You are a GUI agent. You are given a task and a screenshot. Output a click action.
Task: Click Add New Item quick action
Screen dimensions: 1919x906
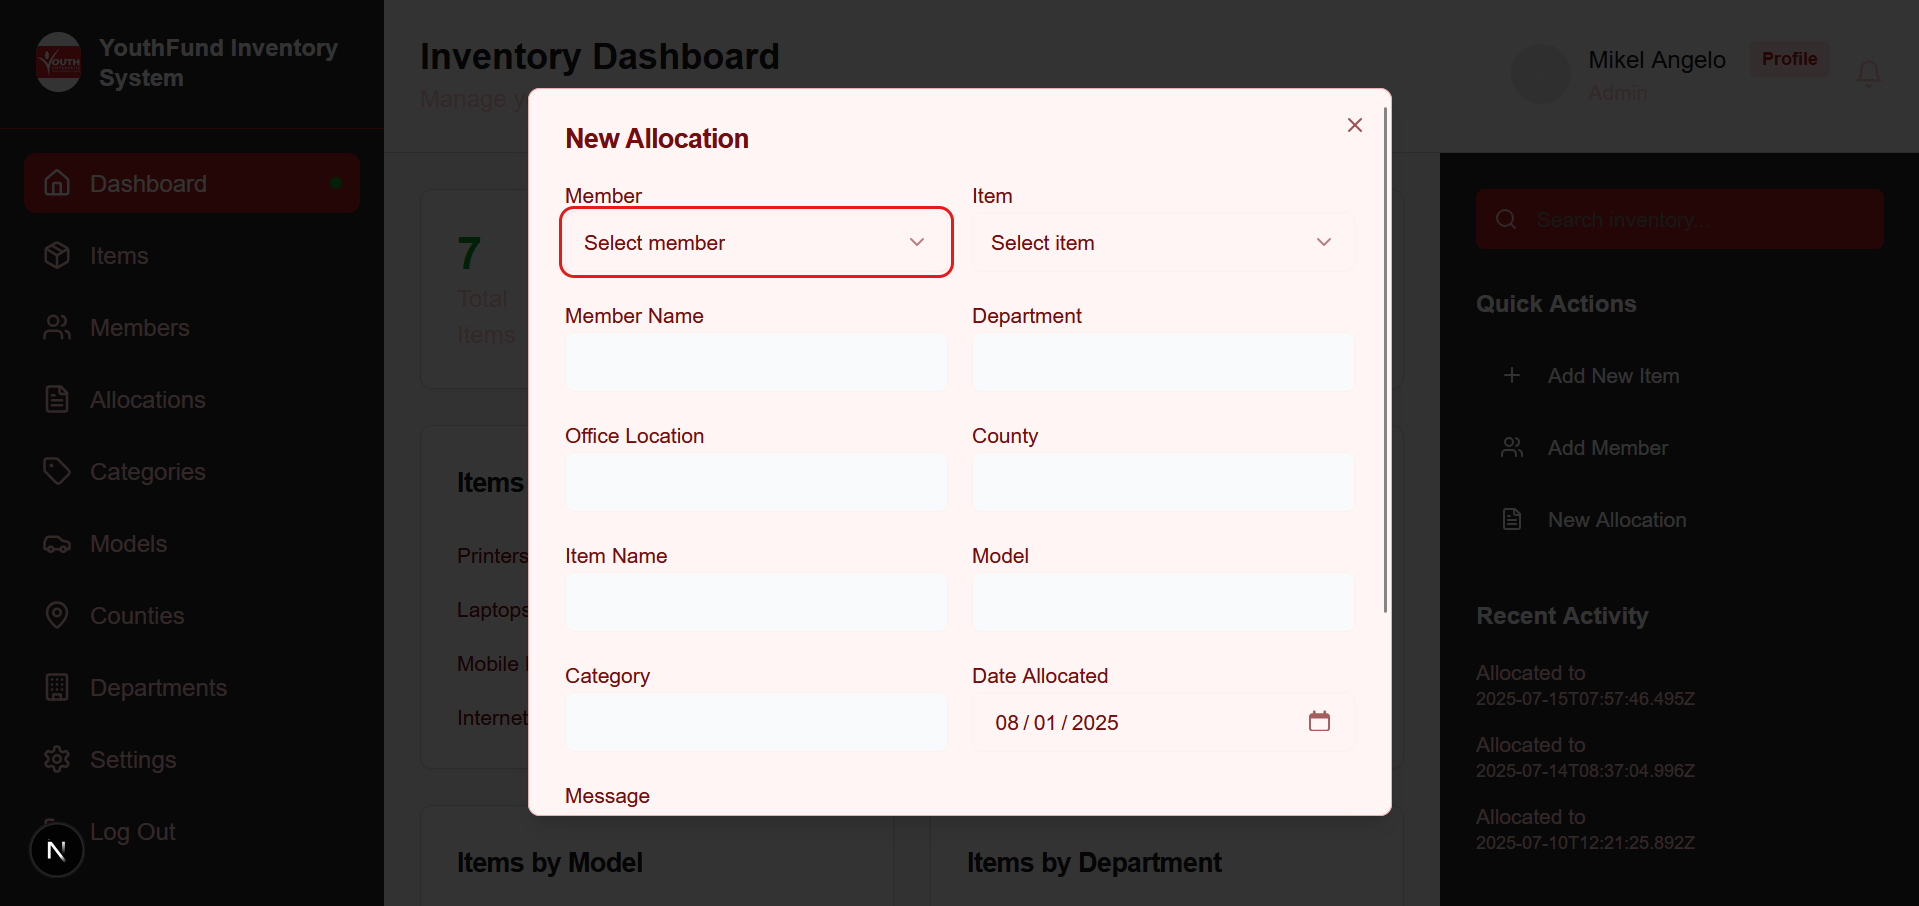pos(1680,376)
